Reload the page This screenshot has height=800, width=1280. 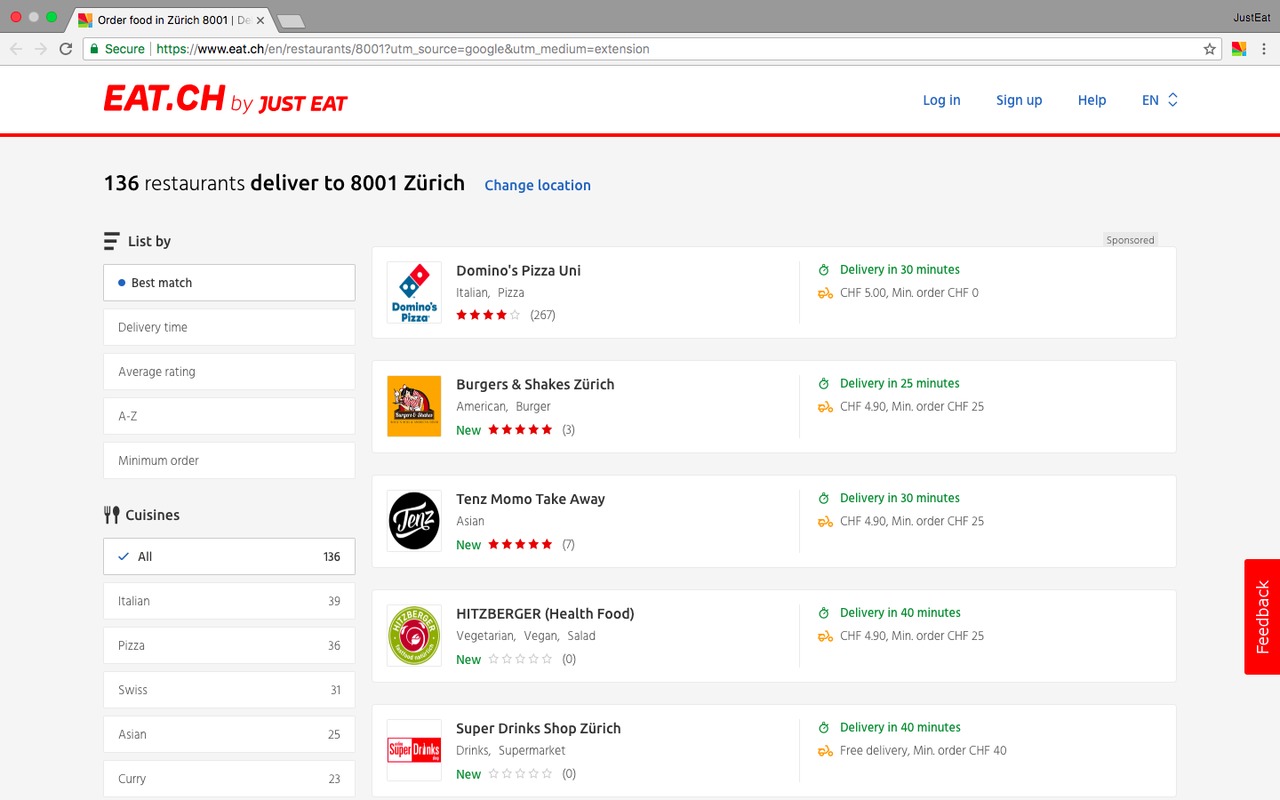[66, 48]
